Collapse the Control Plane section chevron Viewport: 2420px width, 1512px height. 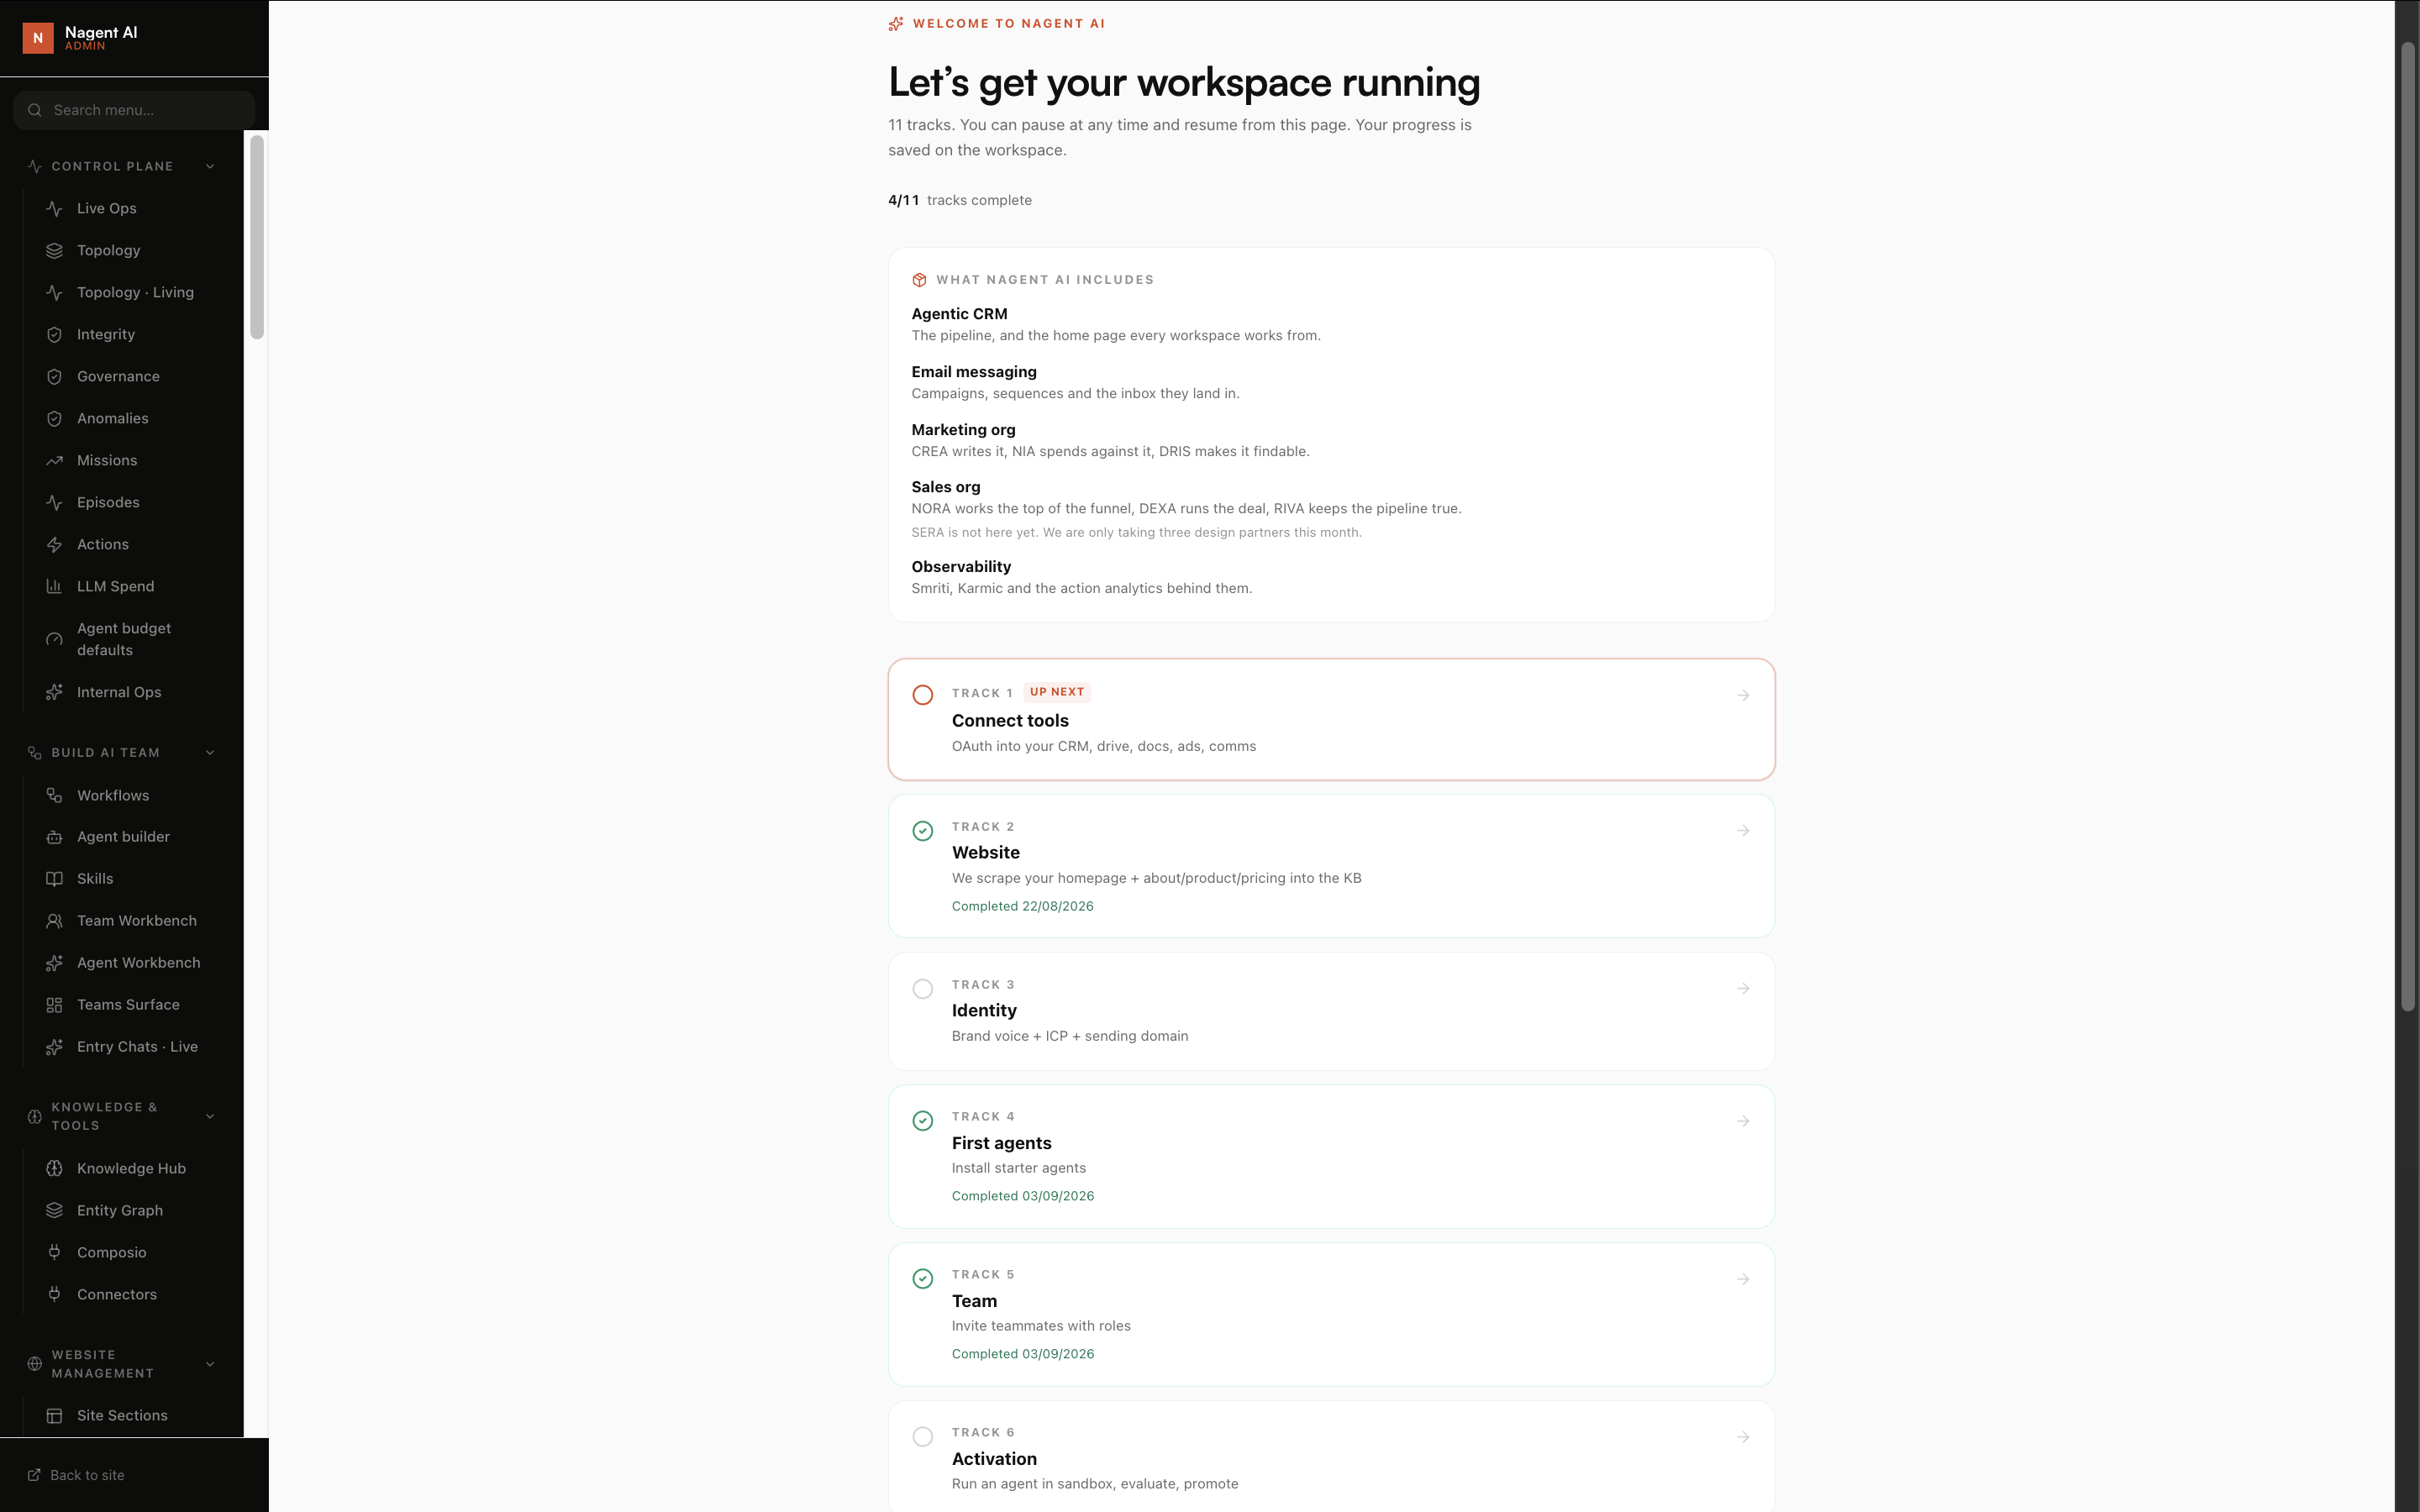tap(210, 166)
